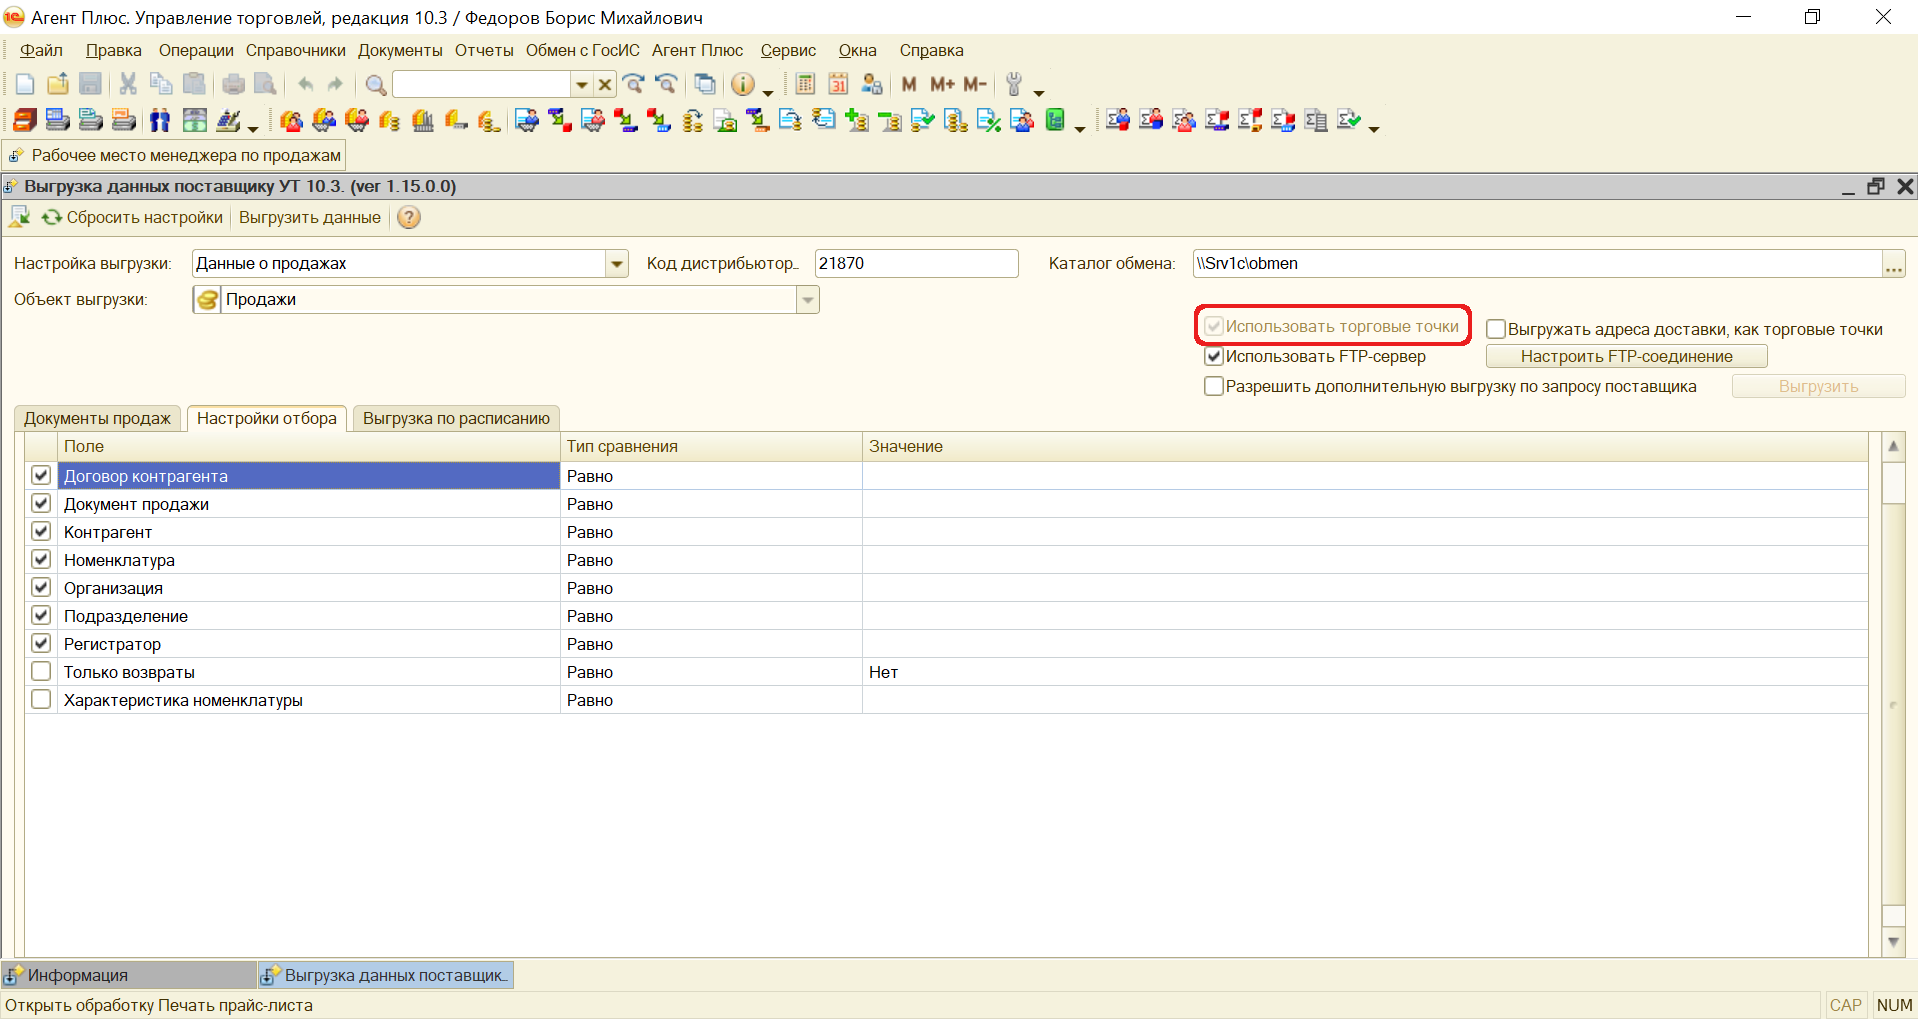Click the wrench service tools icon
Image resolution: width=1918 pixels, height=1019 pixels.
click(1014, 85)
